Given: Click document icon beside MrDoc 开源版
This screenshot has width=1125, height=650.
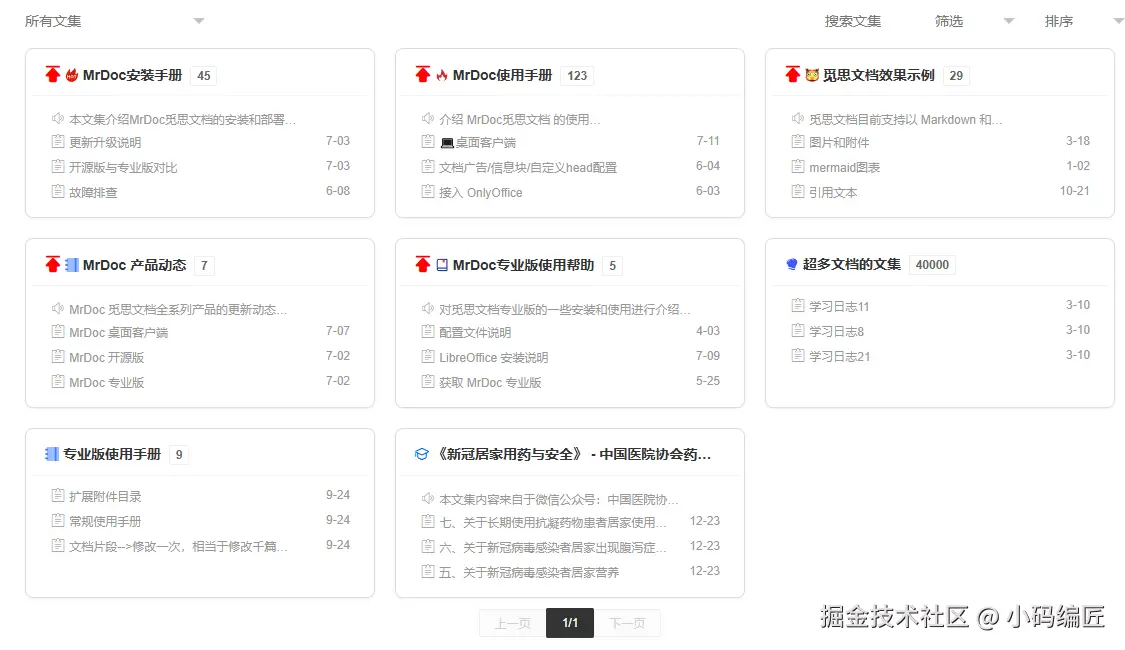Looking at the screenshot, I should [57, 357].
